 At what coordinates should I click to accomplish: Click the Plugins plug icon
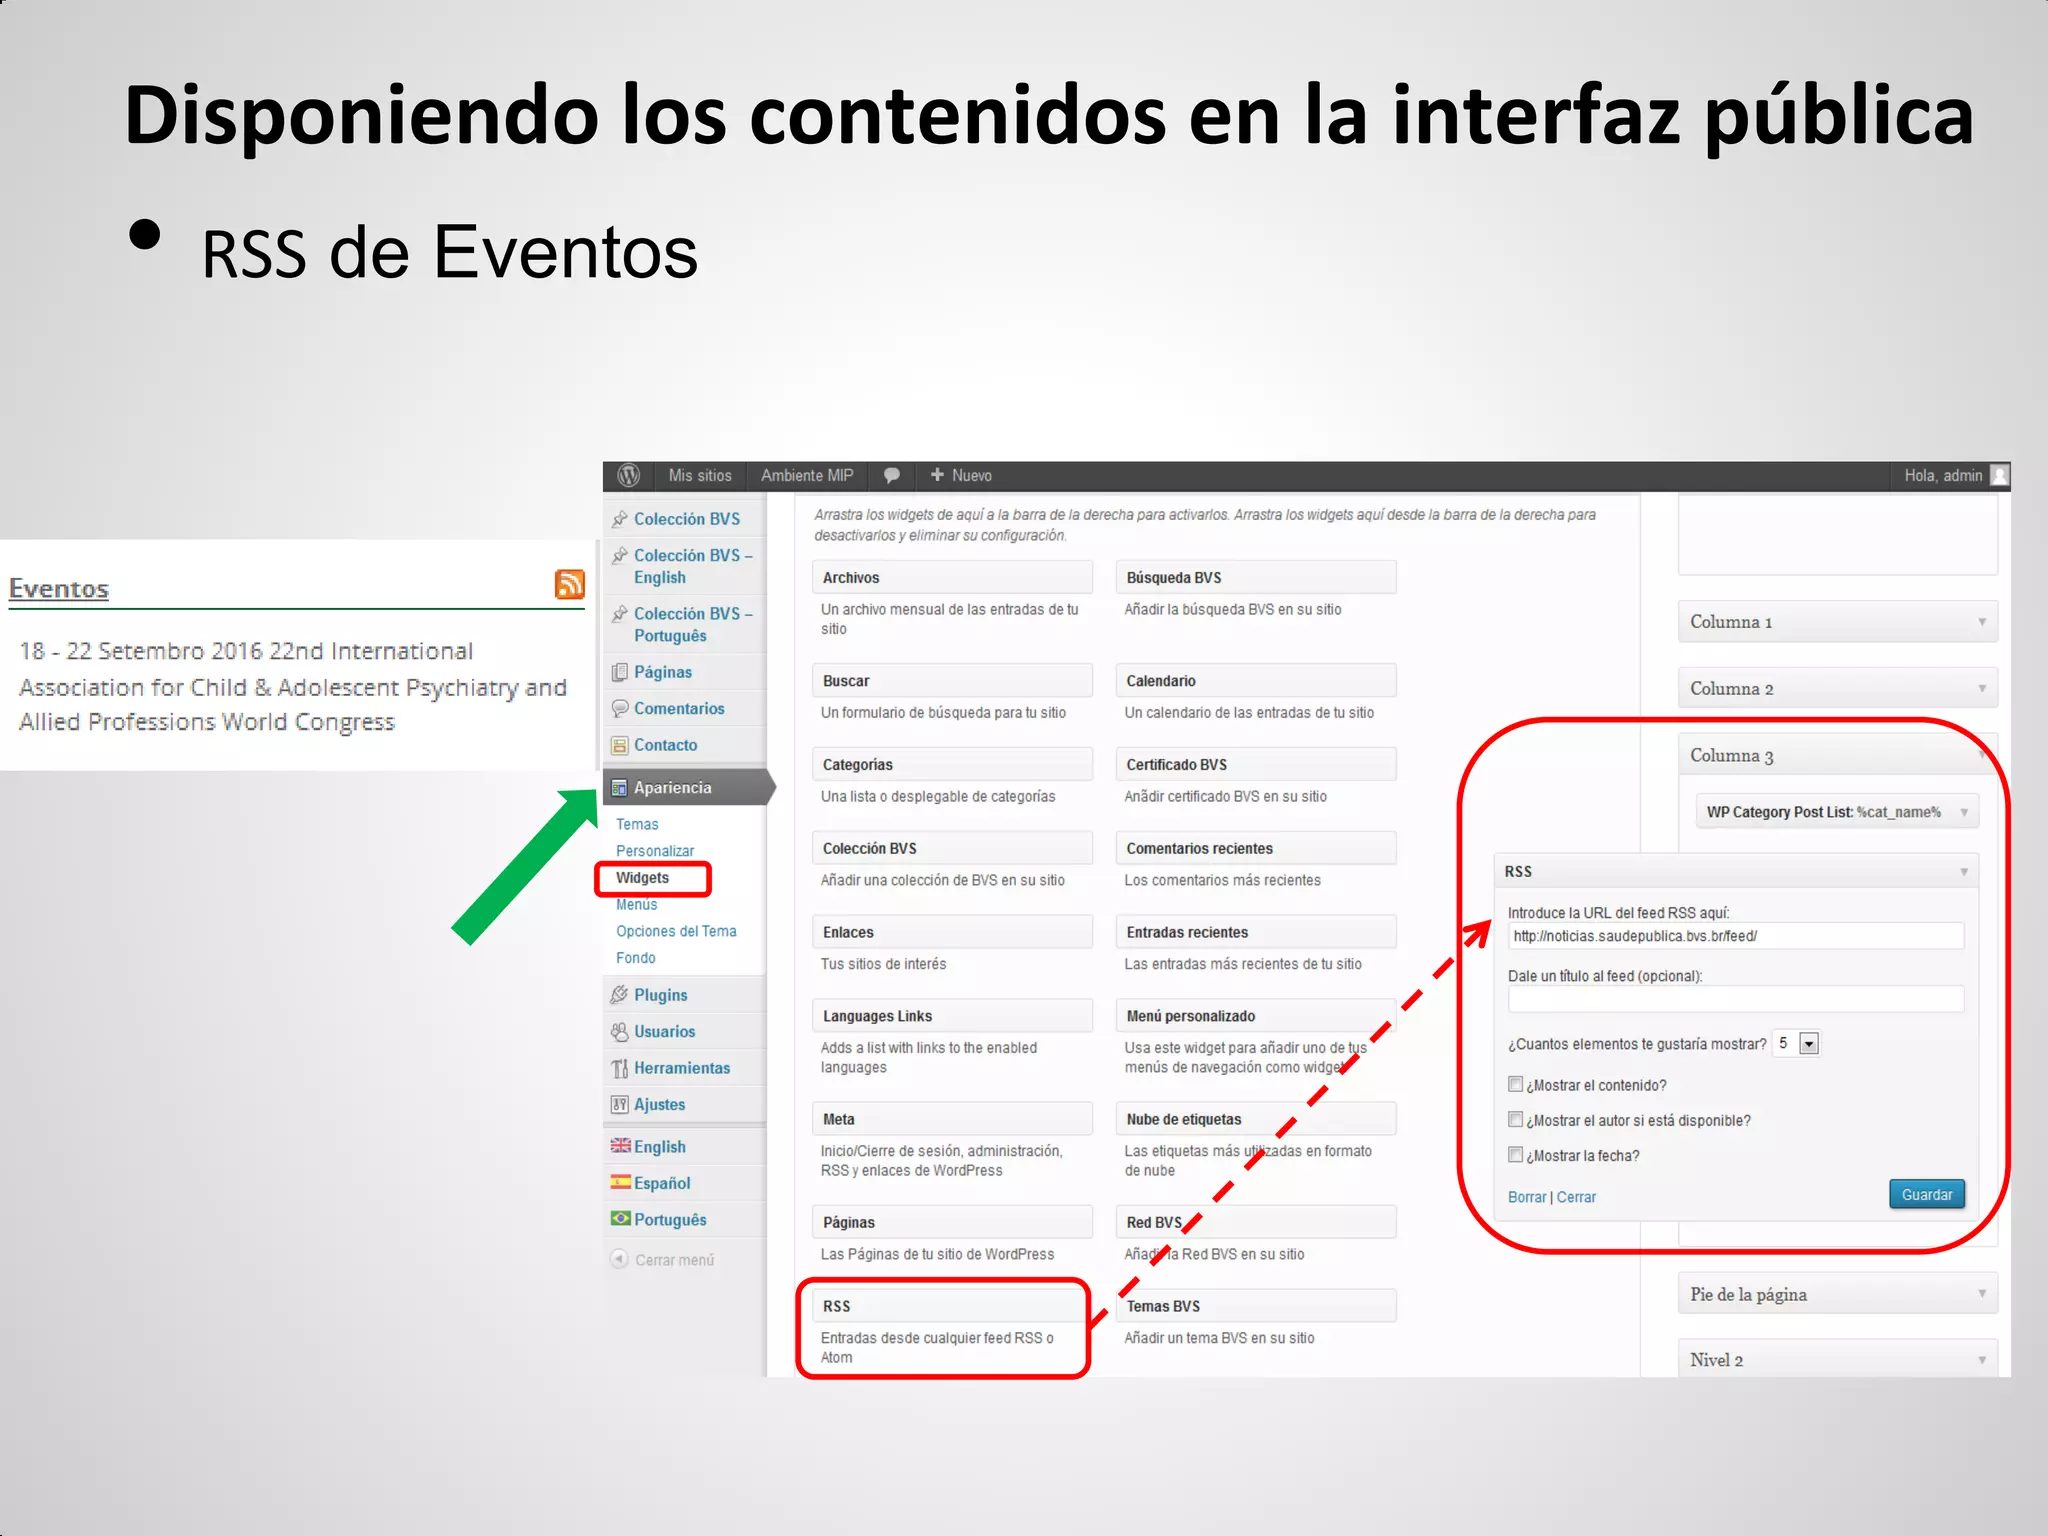point(620,995)
